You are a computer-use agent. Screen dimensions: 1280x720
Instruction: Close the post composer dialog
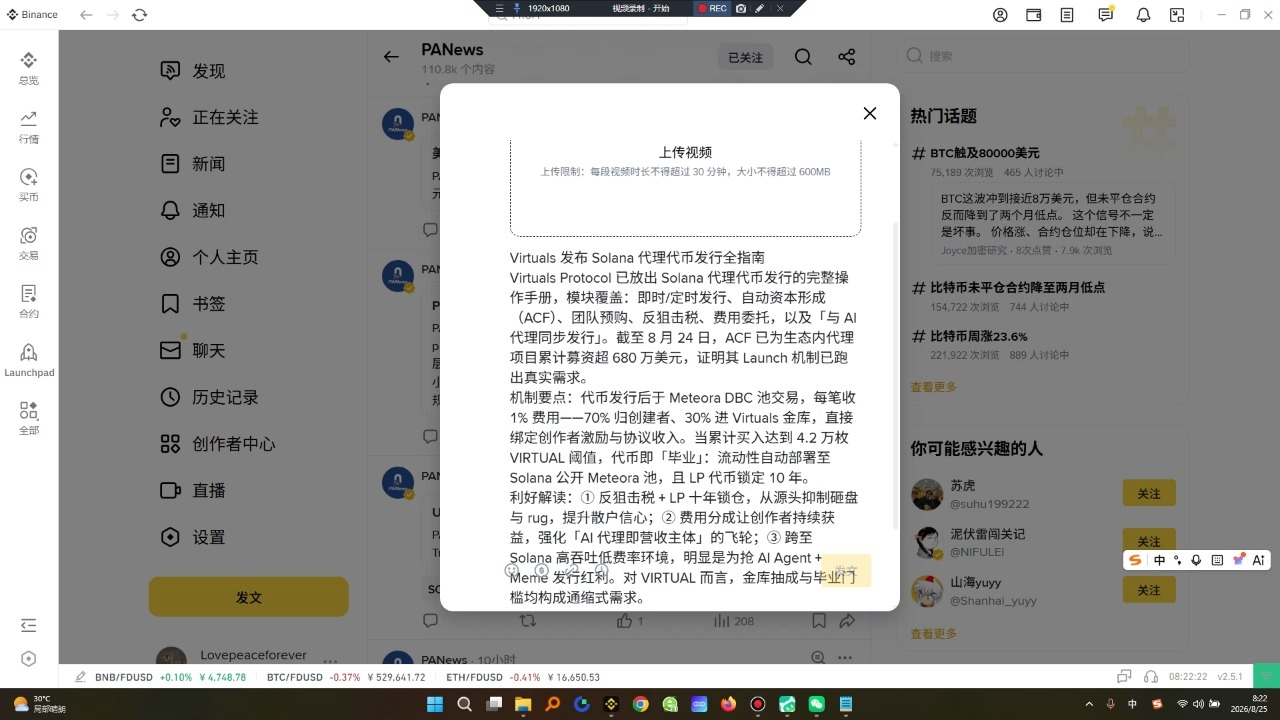[x=870, y=113]
